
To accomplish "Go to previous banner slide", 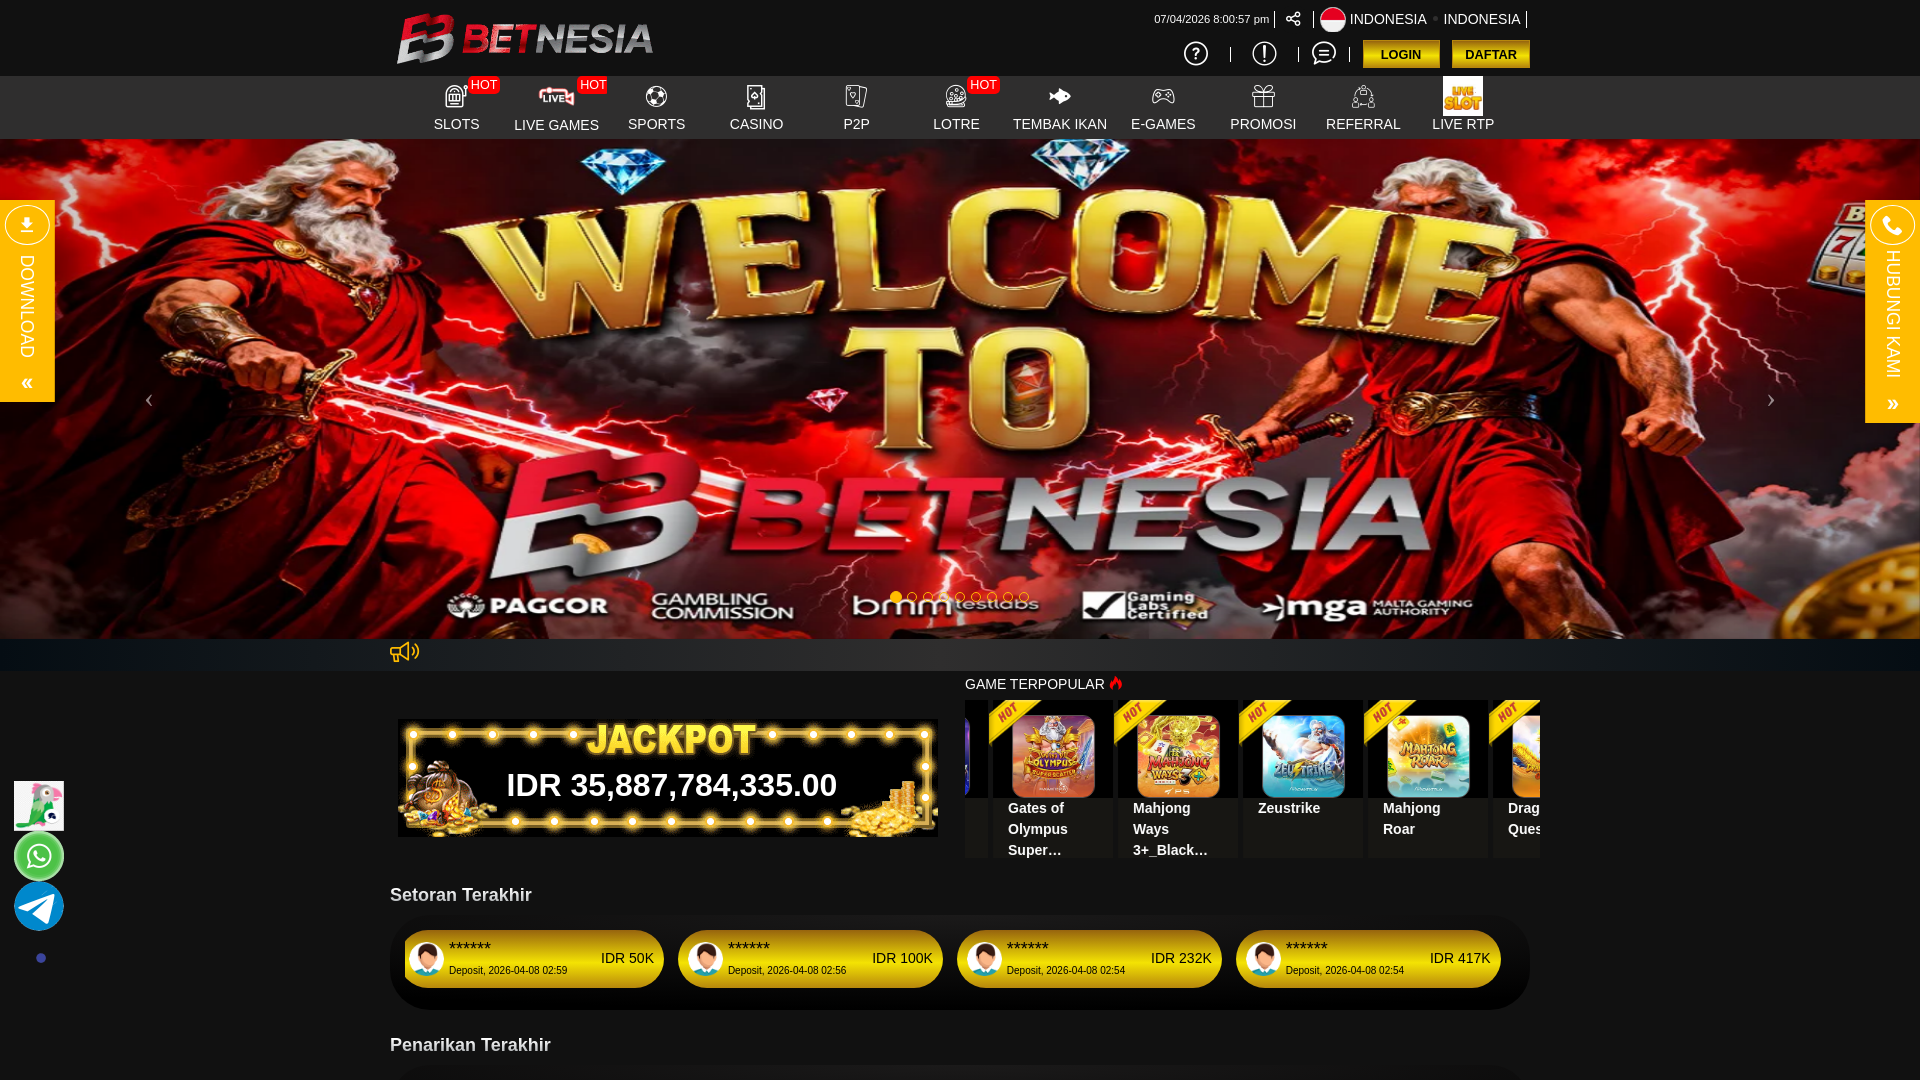I will (x=149, y=400).
